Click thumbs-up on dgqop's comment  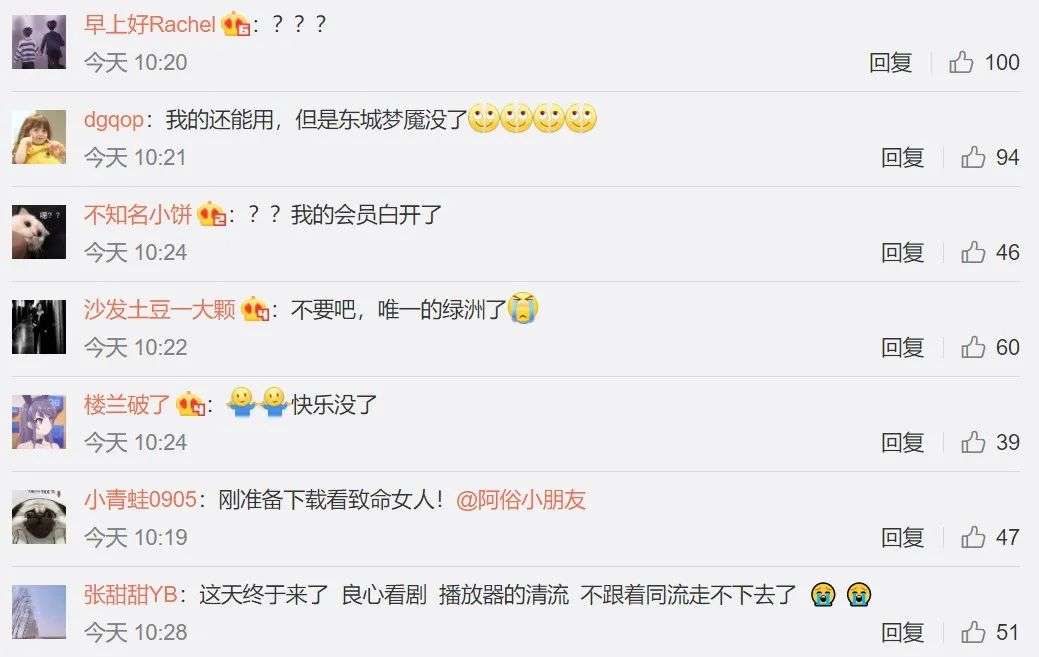973,157
